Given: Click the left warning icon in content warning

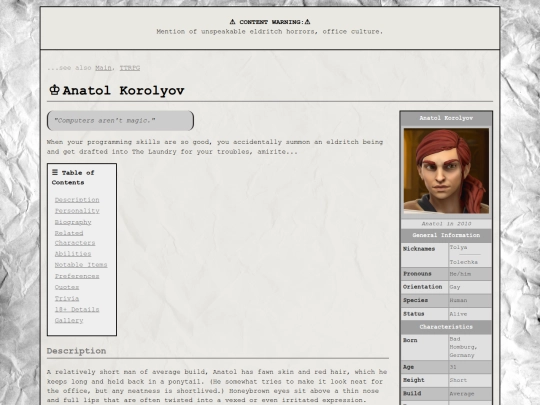Looking at the screenshot, I should pos(232,22).
